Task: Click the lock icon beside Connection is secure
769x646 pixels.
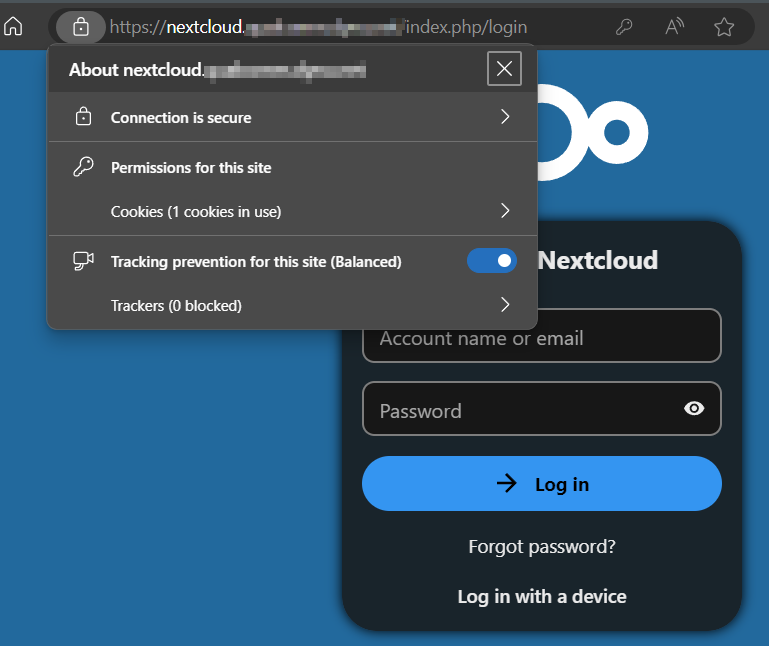Action: (83, 117)
